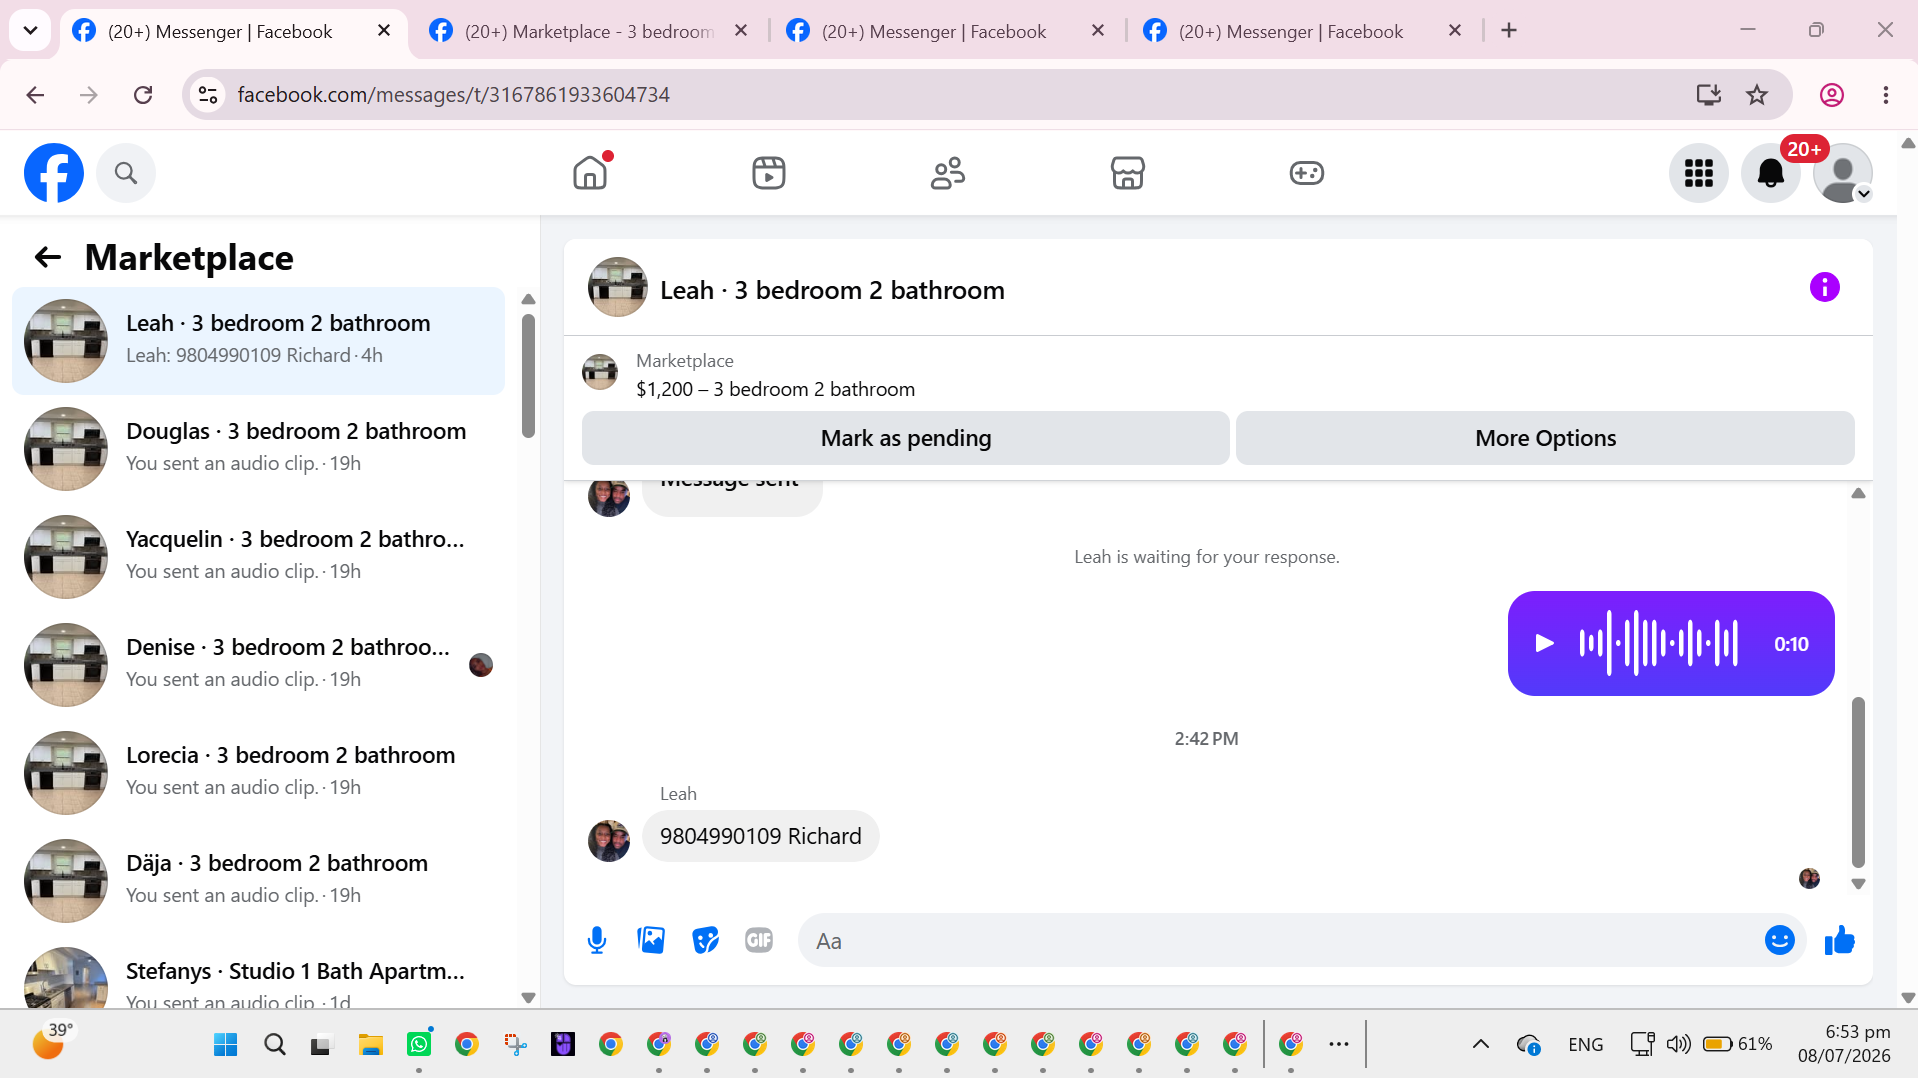Bookmark this page with the star
The image size is (1918, 1078).
1757,95
